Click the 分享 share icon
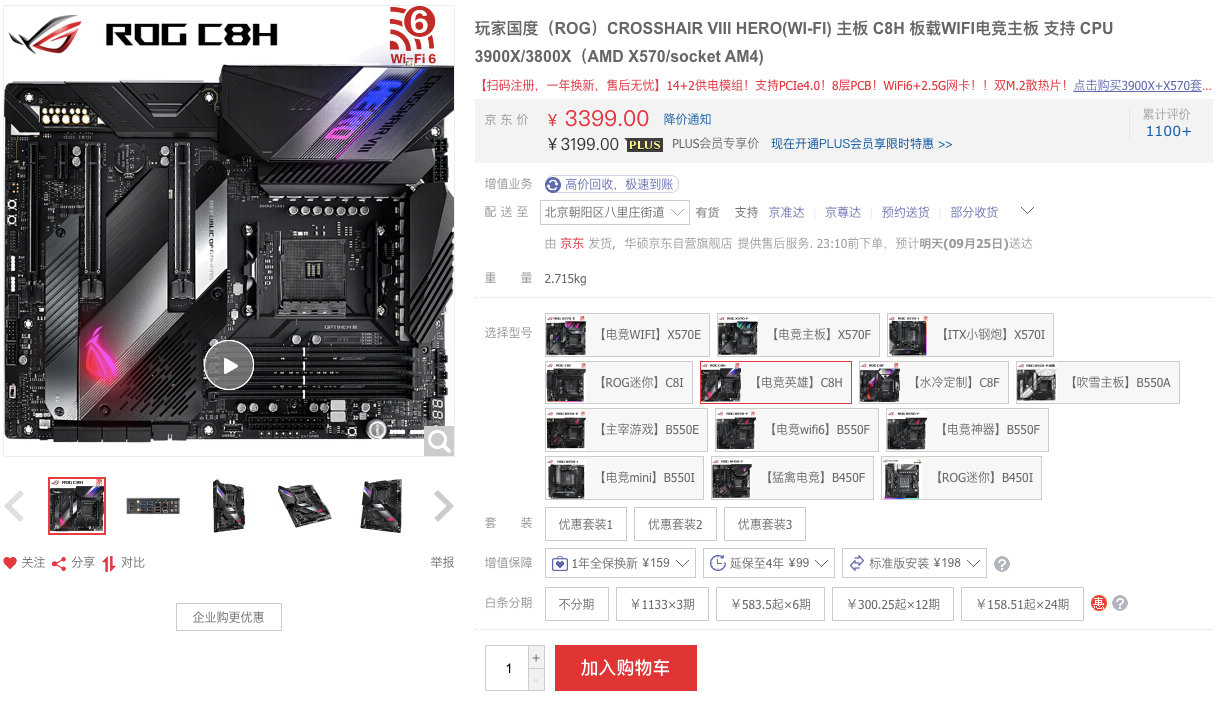1227x713 pixels. (59, 563)
